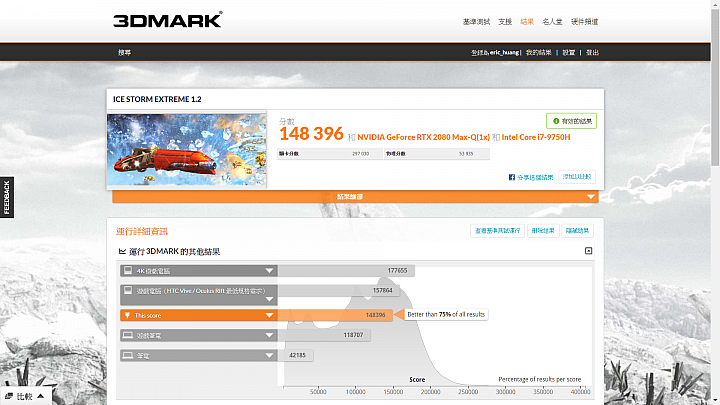Click the laptop icon in the 42185 row

tap(128, 355)
